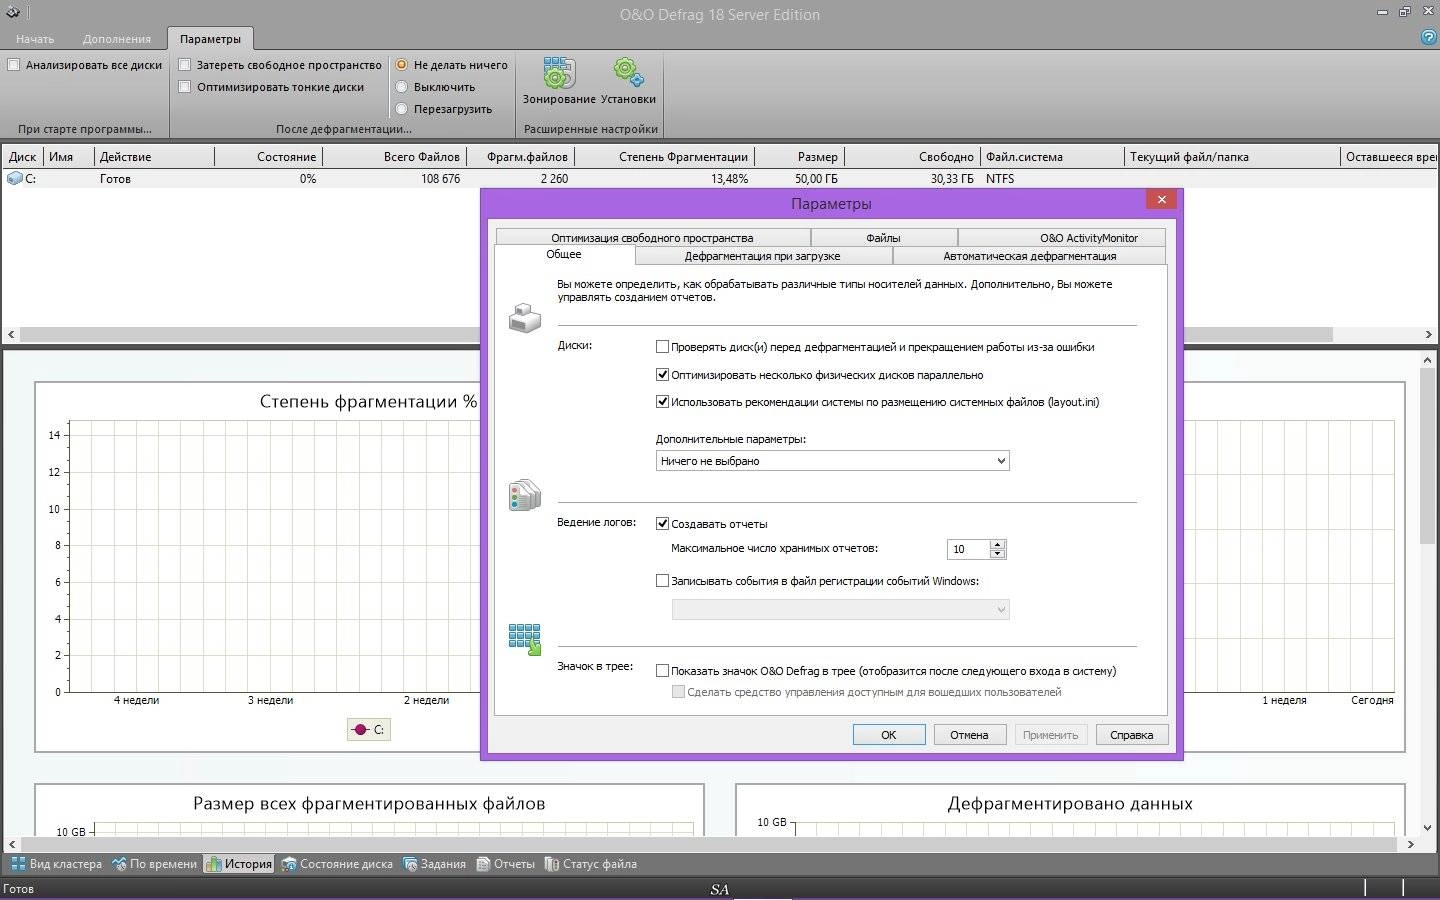1440x900 pixels.
Task: Toggle Анализировать все диски checkbox
Action: tap(14, 65)
